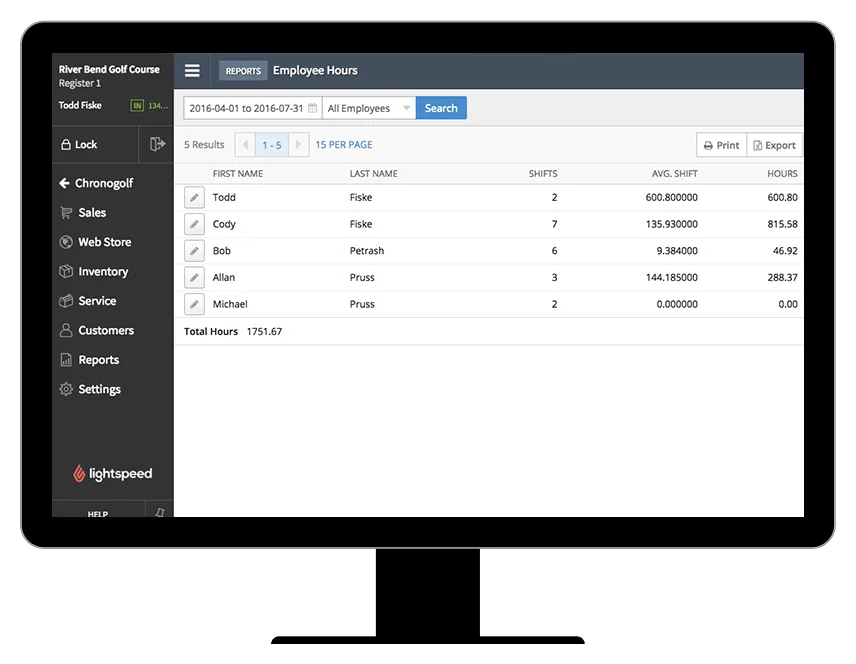Sort by FIRST NAME column header

(238, 174)
